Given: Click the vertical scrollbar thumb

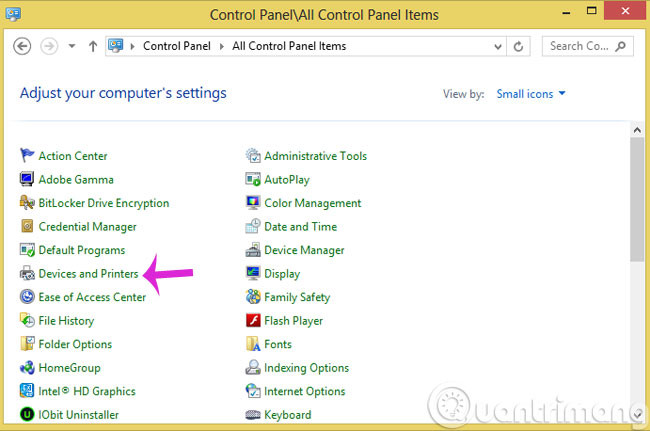Looking at the screenshot, I should (x=637, y=200).
